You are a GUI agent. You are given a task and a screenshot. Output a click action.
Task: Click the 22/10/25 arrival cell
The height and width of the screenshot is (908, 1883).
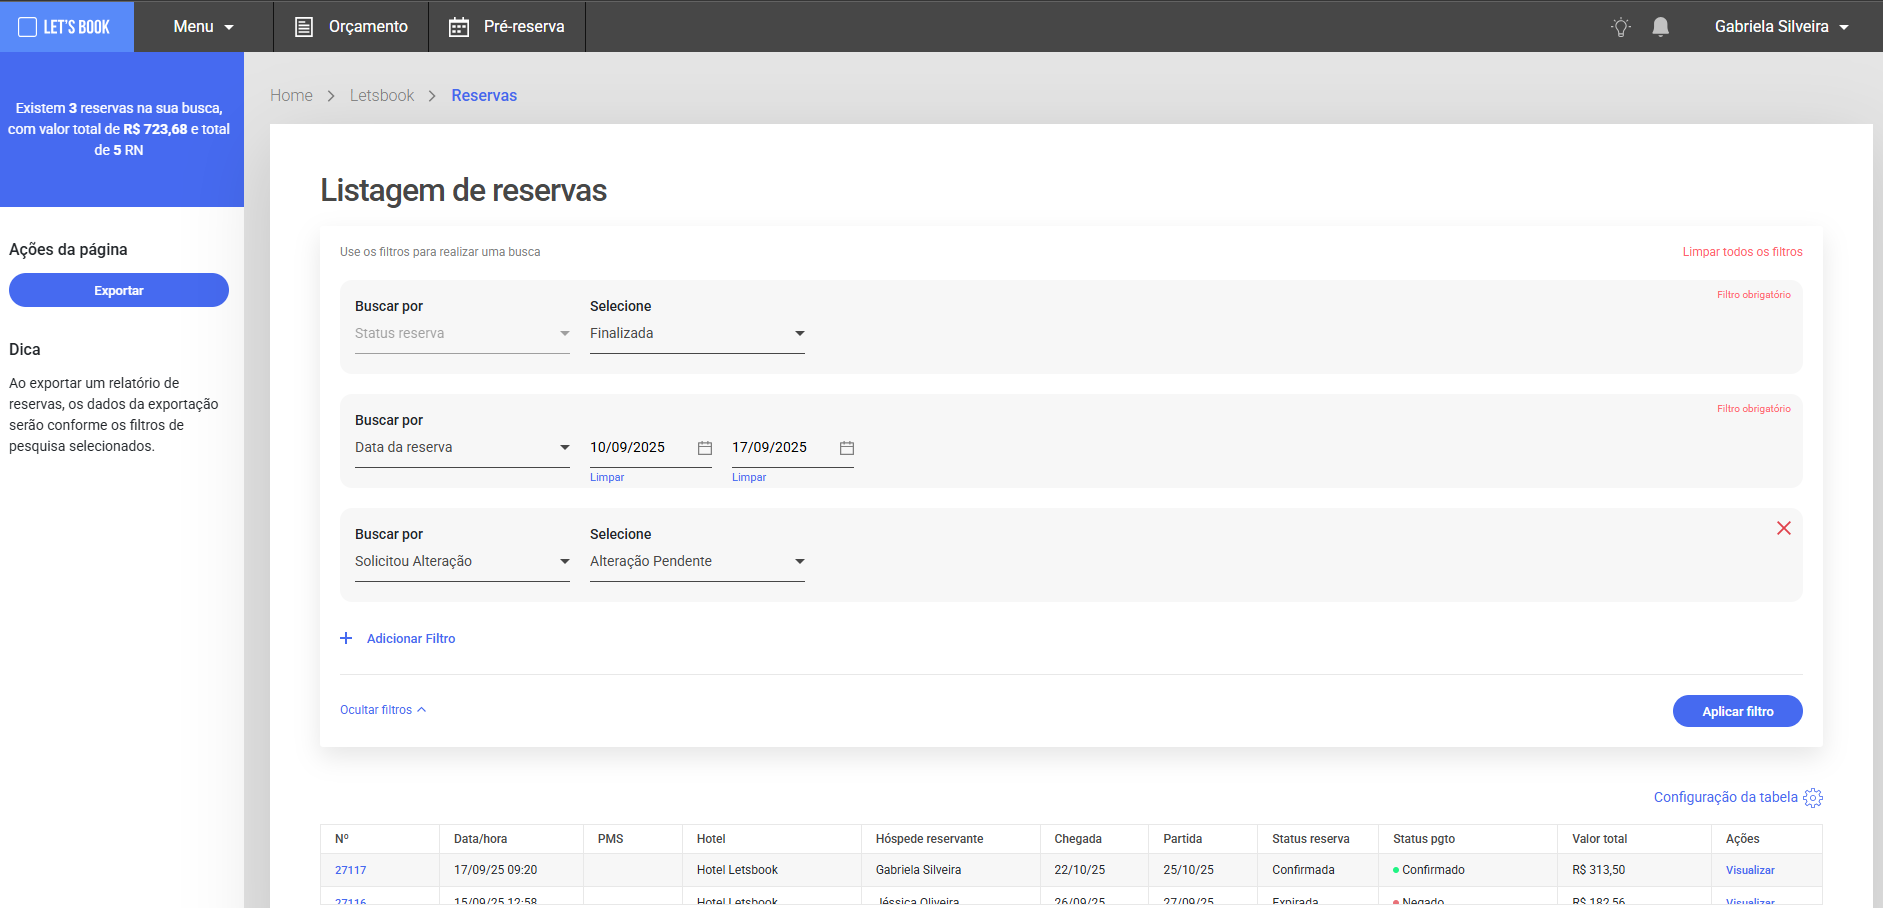pos(1094,870)
